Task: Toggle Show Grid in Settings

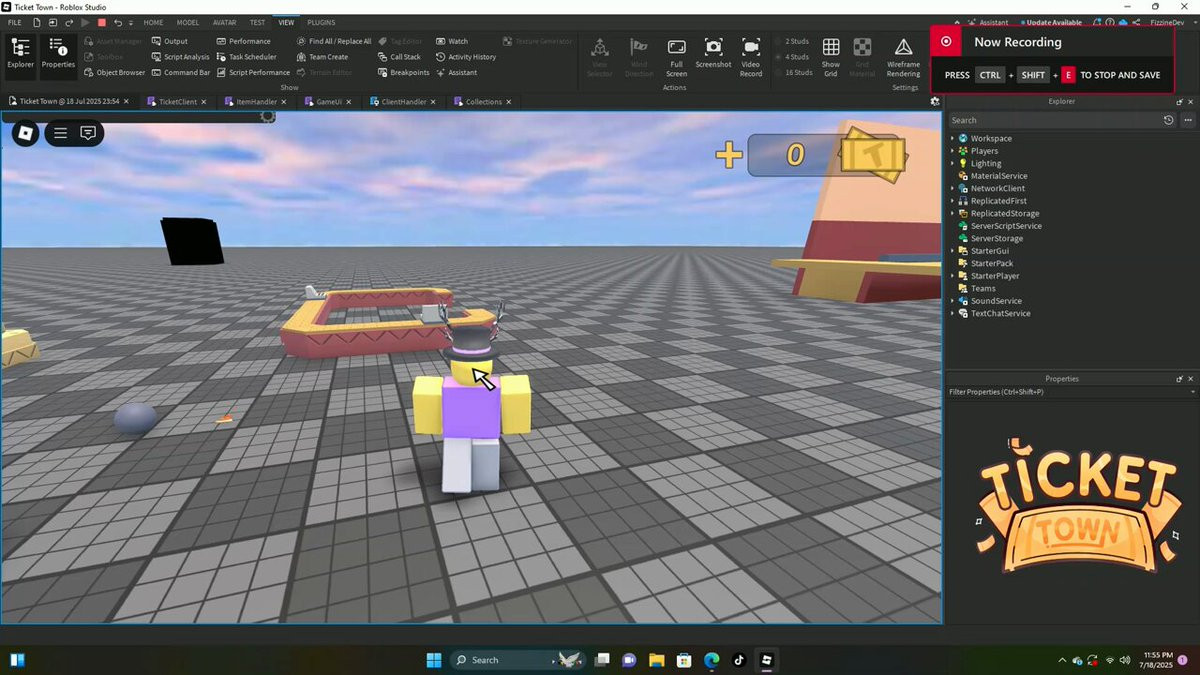Action: 831,58
